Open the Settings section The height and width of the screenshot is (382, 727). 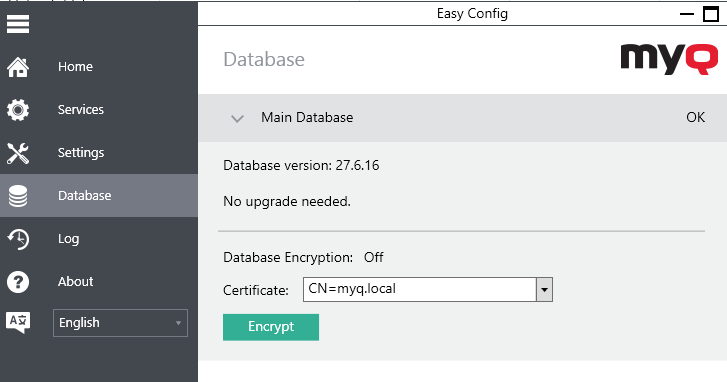[x=81, y=153]
